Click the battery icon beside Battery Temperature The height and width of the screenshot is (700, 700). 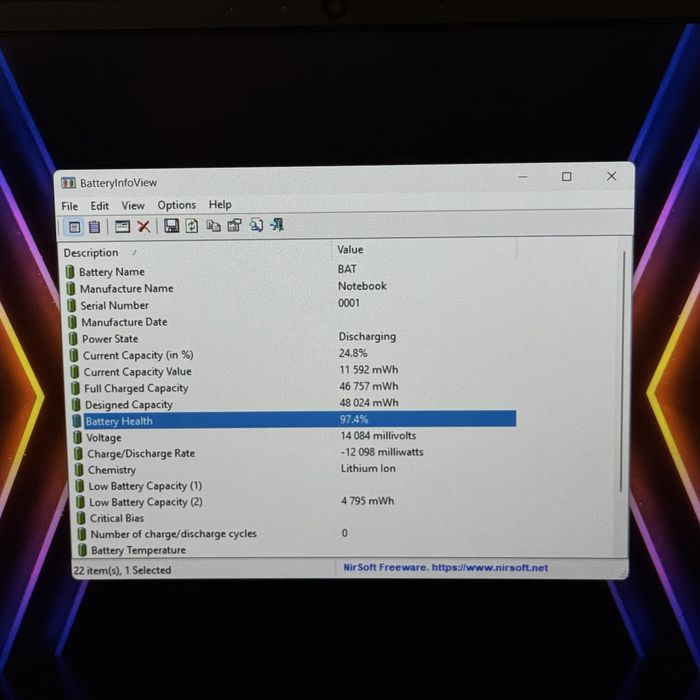point(82,550)
